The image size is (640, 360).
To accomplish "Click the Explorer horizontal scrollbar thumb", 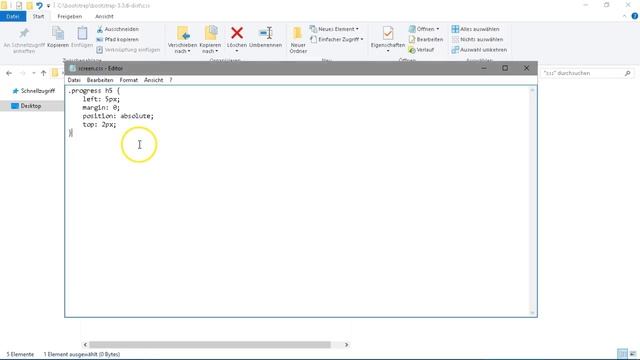I will point(210,345).
